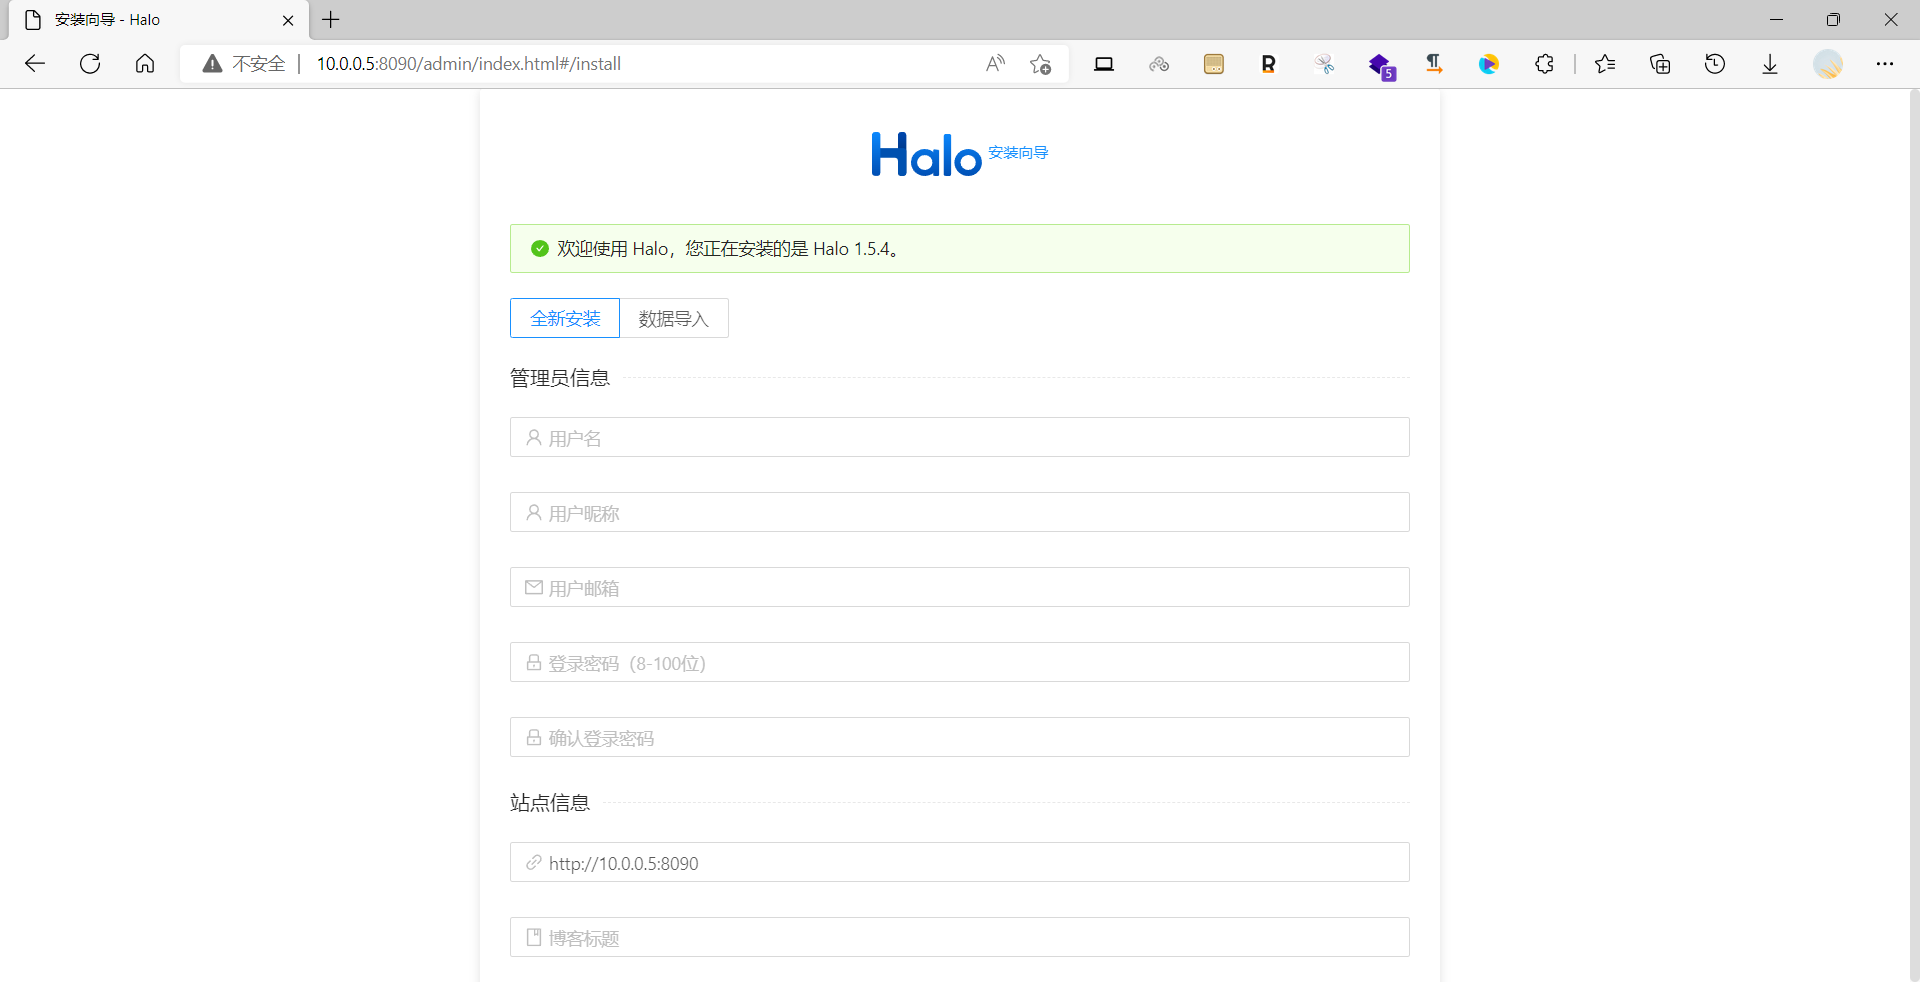Reload the page with the refresh icon
Screen dimensions: 1920x982
coord(90,64)
